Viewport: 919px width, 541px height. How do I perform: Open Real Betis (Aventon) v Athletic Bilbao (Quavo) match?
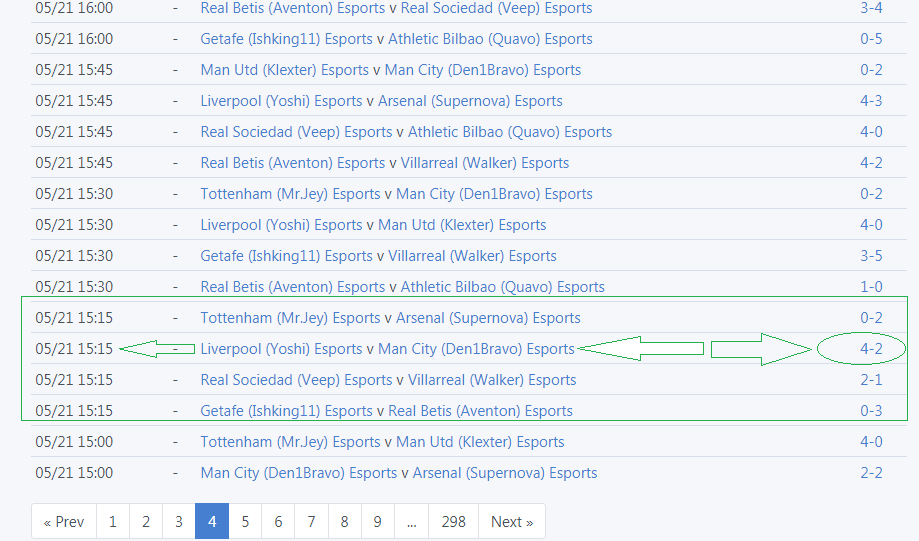click(x=402, y=287)
